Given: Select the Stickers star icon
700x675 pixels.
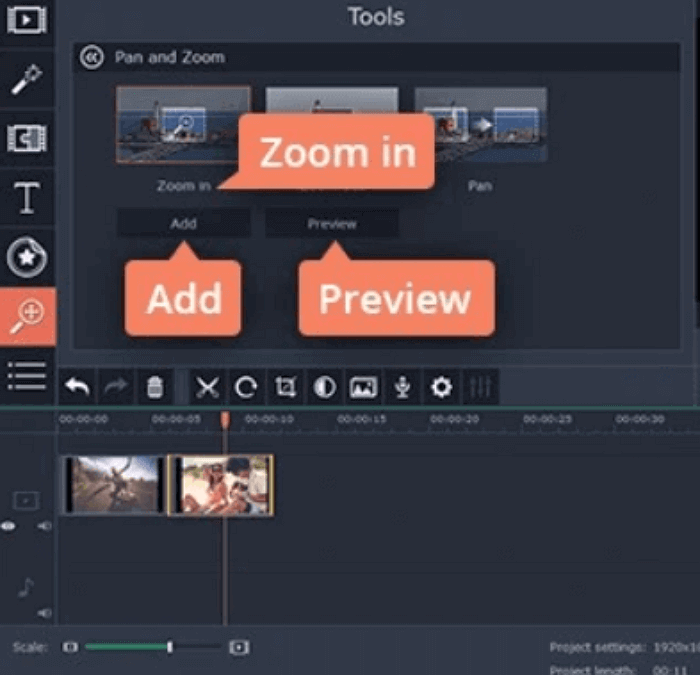Looking at the screenshot, I should [27, 258].
